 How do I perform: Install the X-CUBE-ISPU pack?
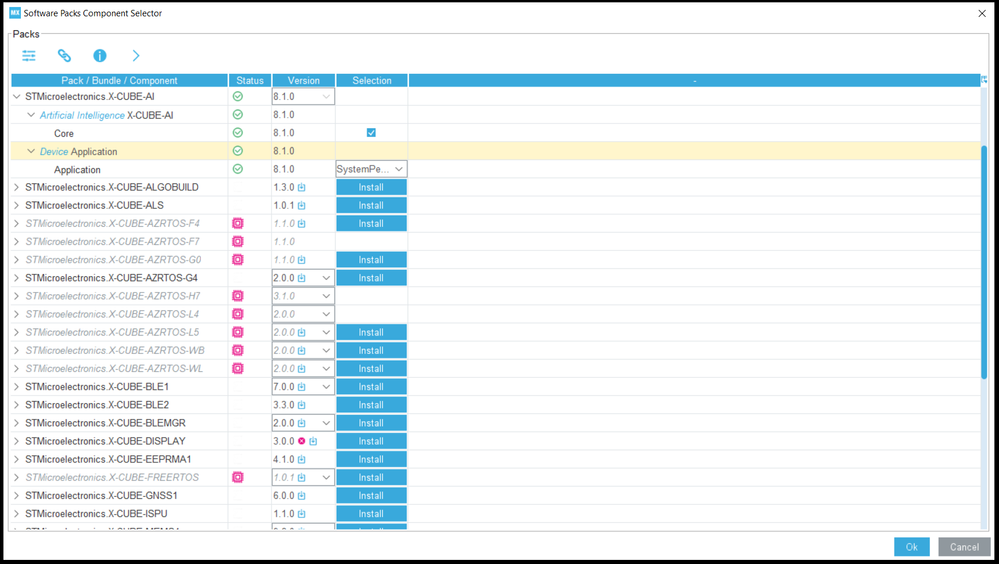pyautogui.click(x=371, y=514)
